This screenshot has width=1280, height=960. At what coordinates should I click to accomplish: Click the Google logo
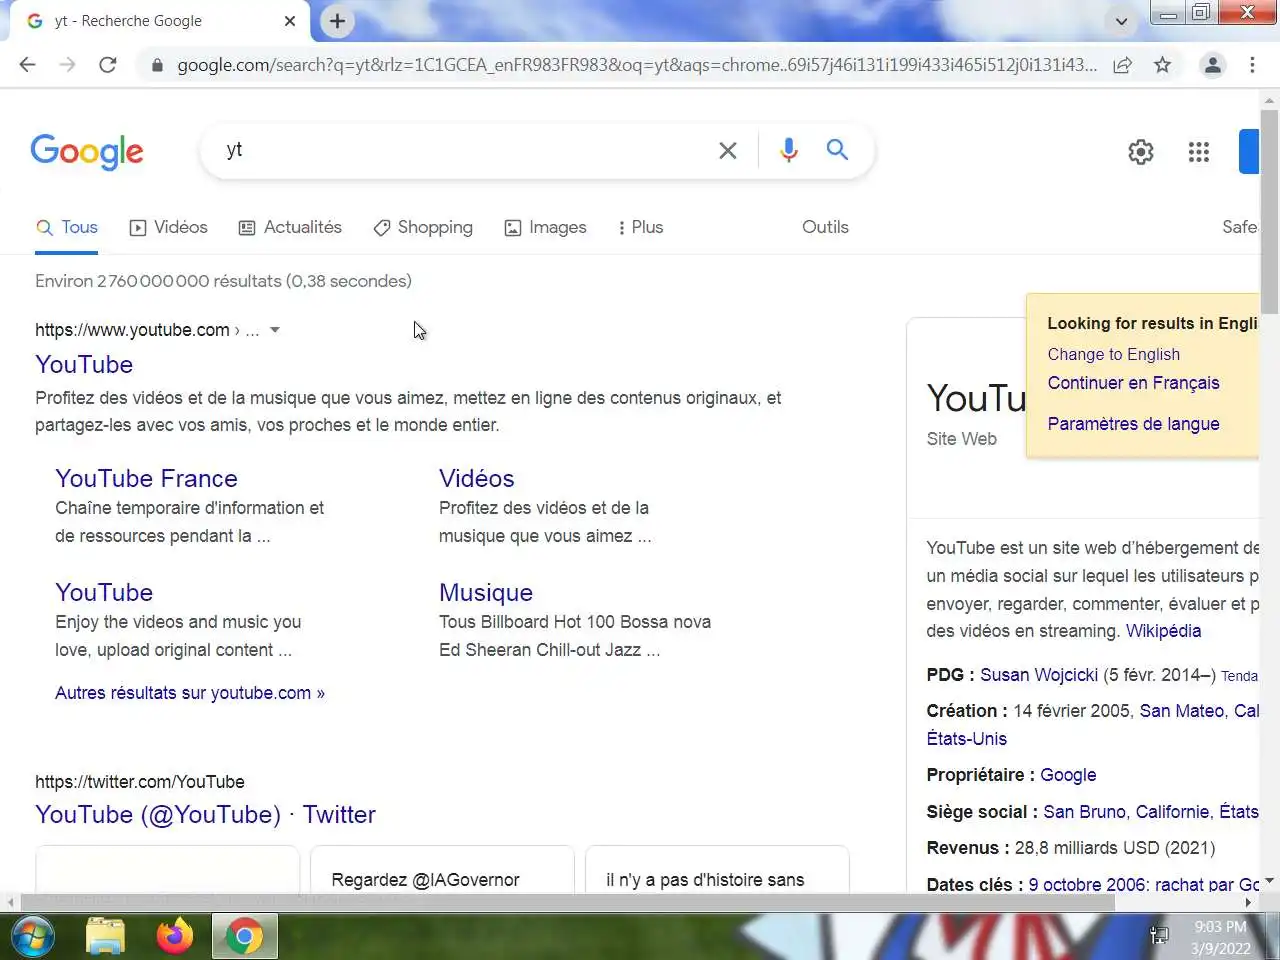(x=87, y=152)
